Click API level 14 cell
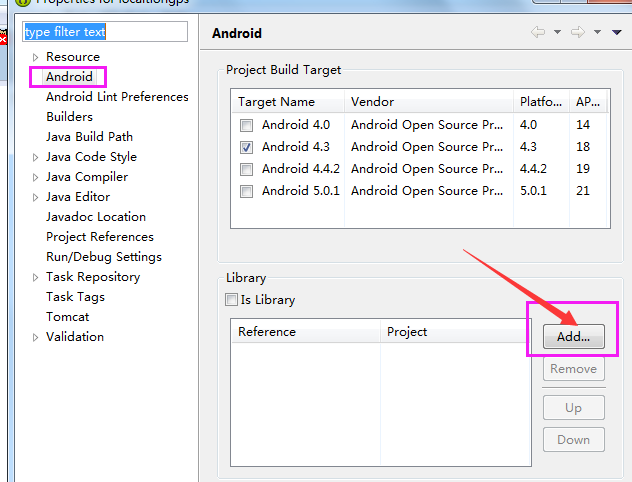The height and width of the screenshot is (482, 632). click(583, 125)
